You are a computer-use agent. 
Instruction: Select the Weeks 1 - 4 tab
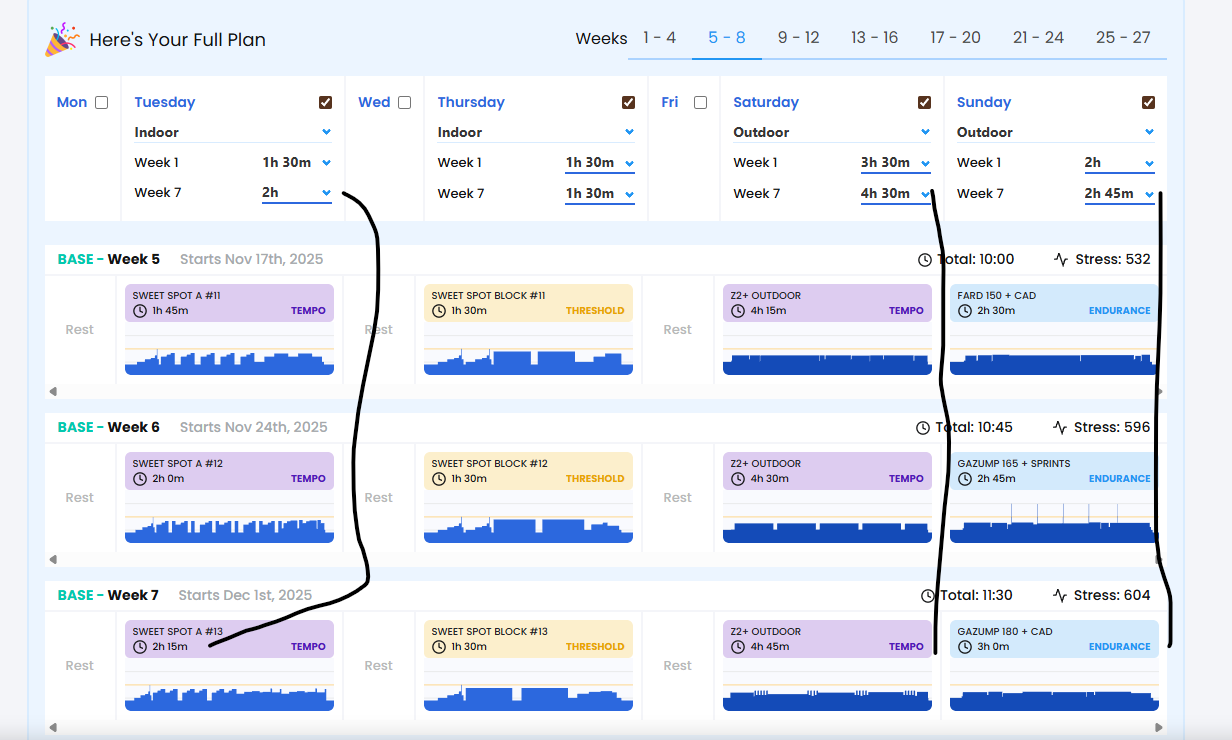pyautogui.click(x=659, y=38)
